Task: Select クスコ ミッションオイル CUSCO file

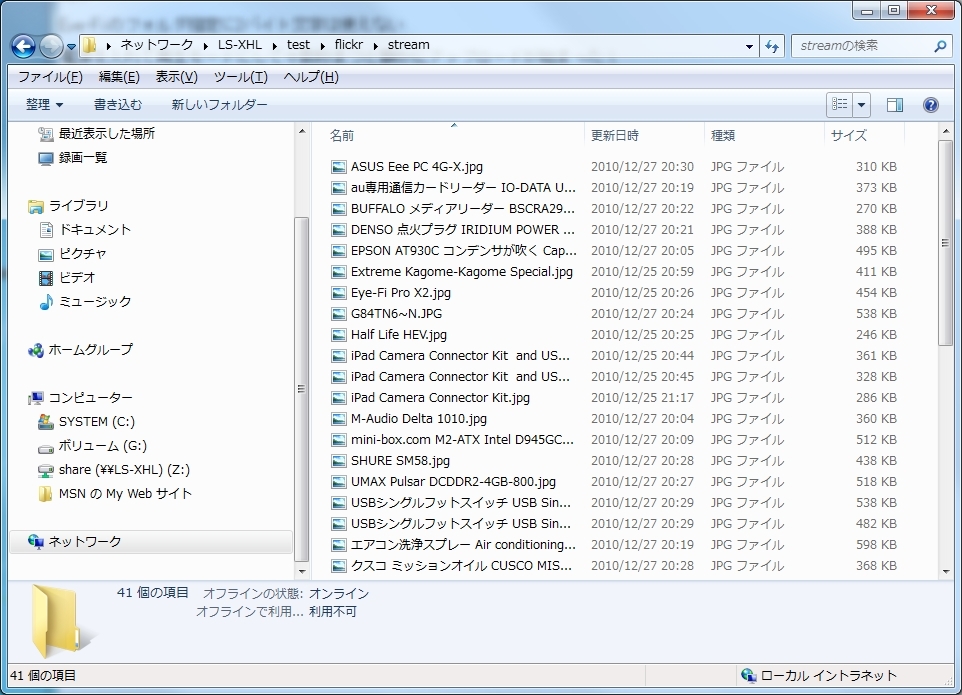Action: (x=461, y=566)
